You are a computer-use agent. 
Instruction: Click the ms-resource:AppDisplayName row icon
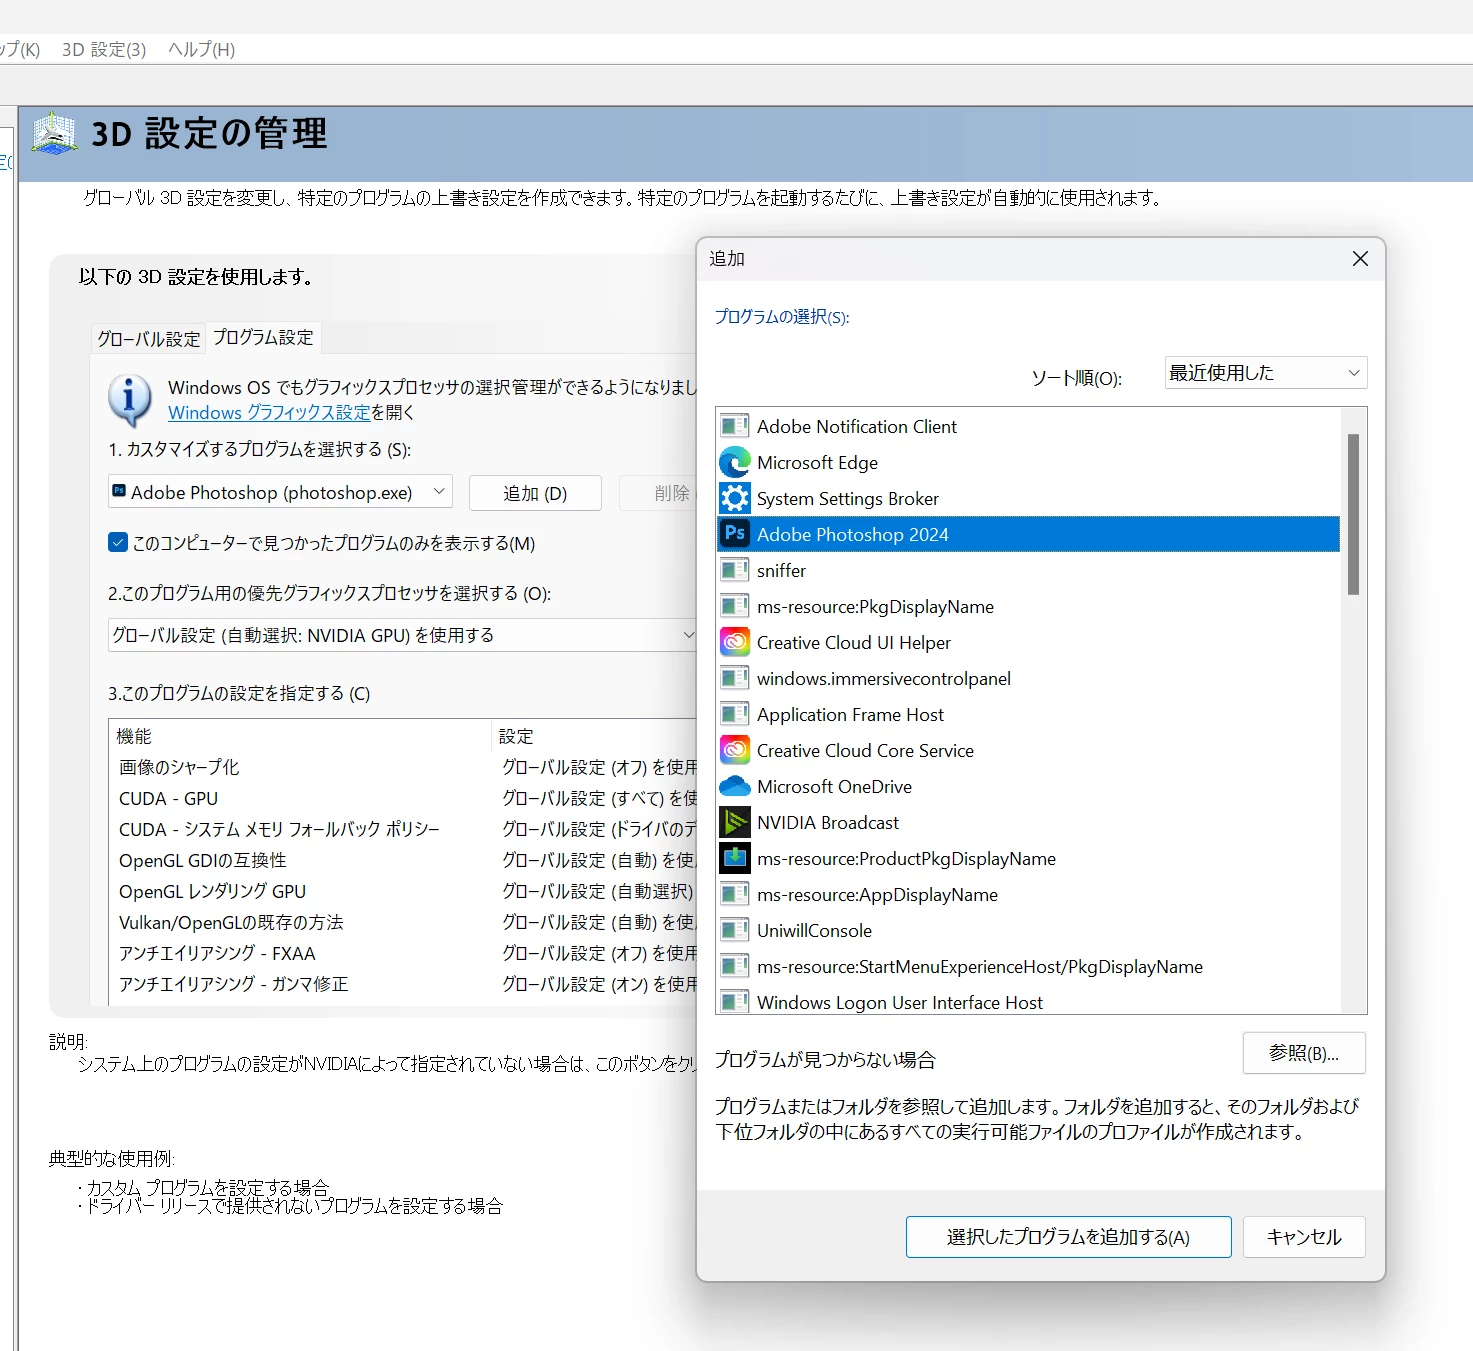[x=735, y=894]
